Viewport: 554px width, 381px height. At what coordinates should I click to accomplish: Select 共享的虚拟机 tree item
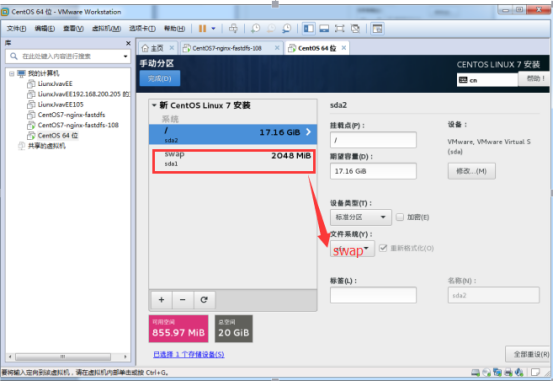tap(46, 146)
